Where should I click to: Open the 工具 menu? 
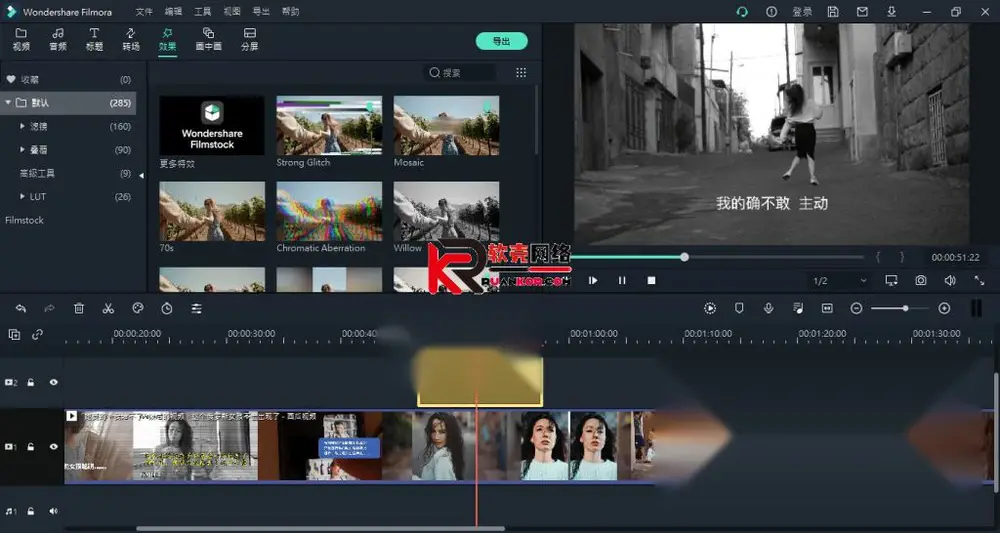pos(202,11)
